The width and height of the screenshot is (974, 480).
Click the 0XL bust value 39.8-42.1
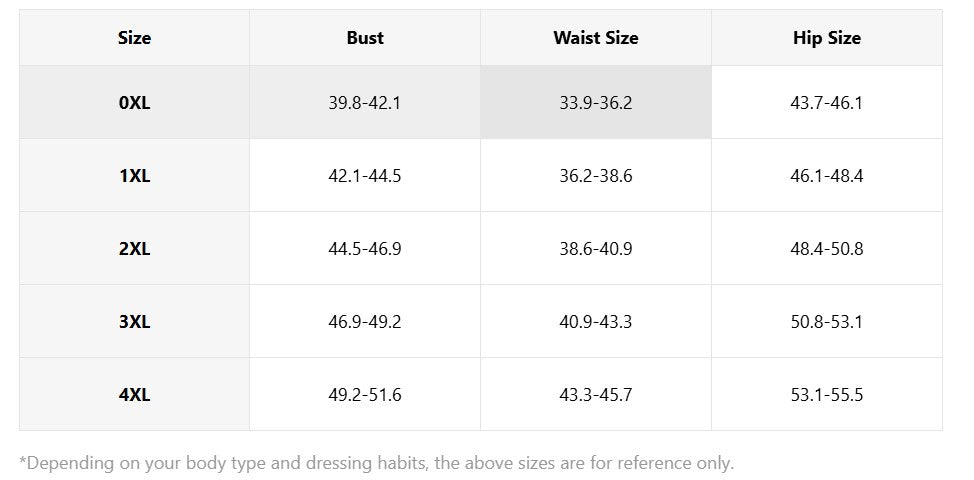pyautogui.click(x=365, y=102)
